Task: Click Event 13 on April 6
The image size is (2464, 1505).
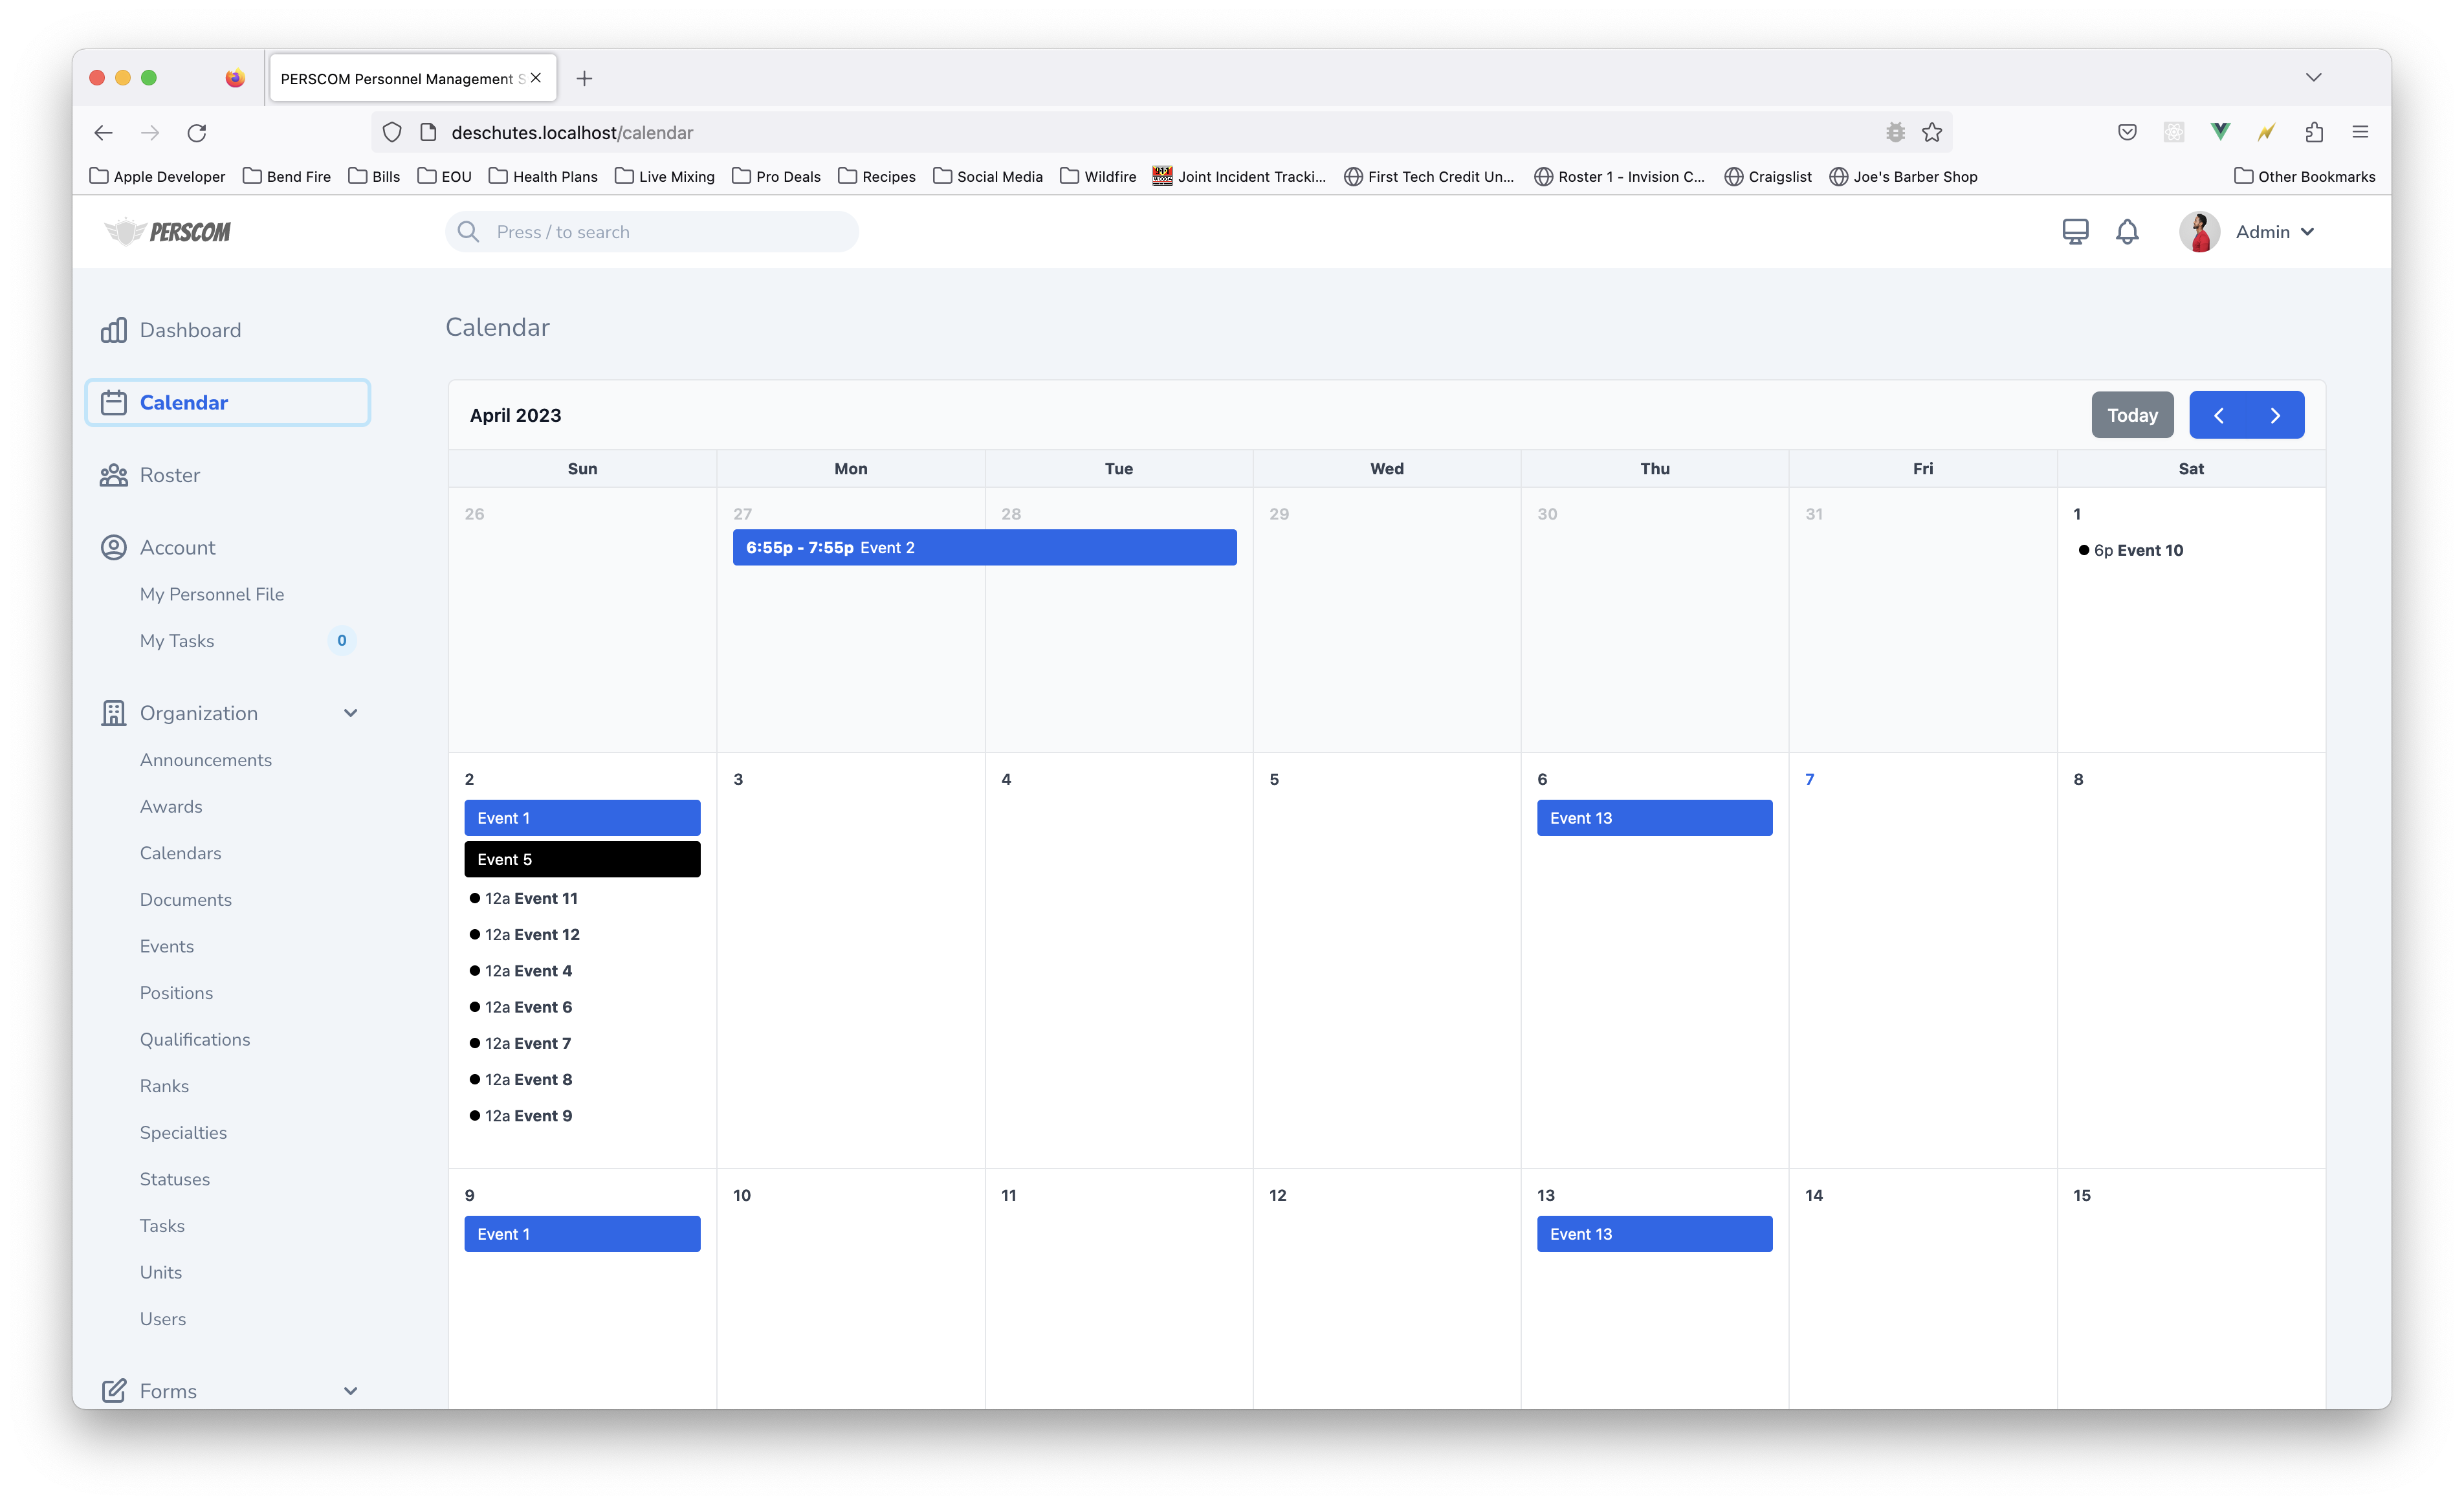Action: tap(1654, 817)
